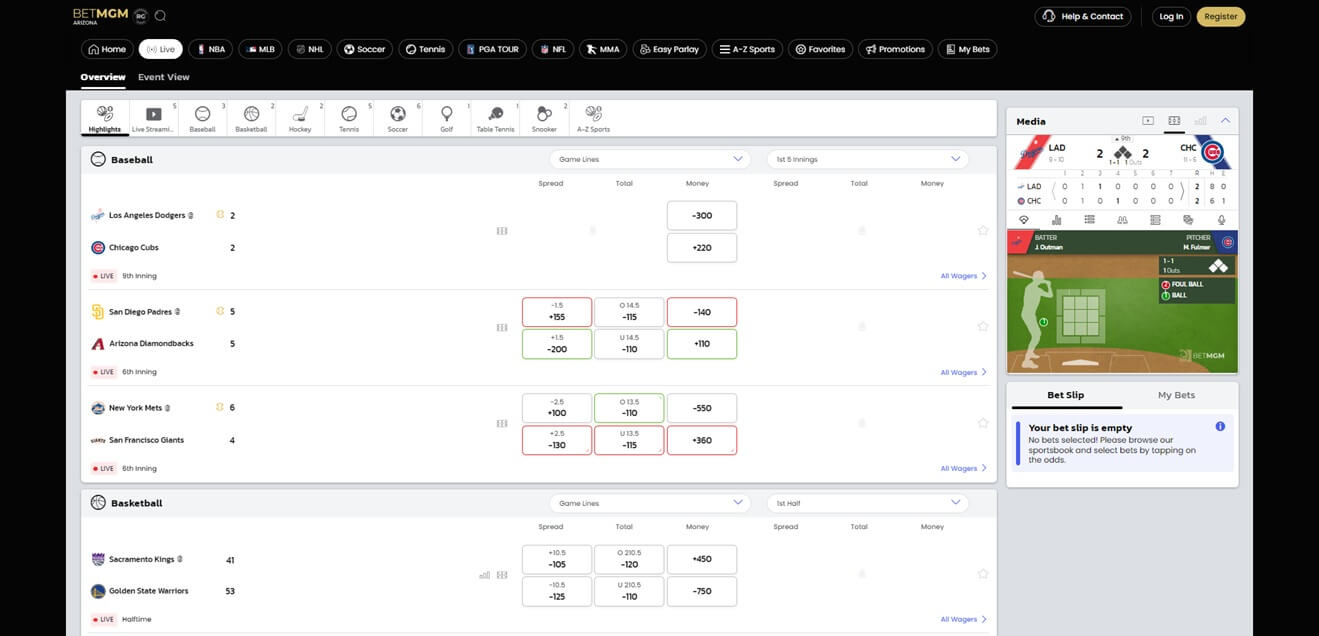Open the diamond field view icon in Media
The width and height of the screenshot is (1319, 636).
(x=1023, y=220)
